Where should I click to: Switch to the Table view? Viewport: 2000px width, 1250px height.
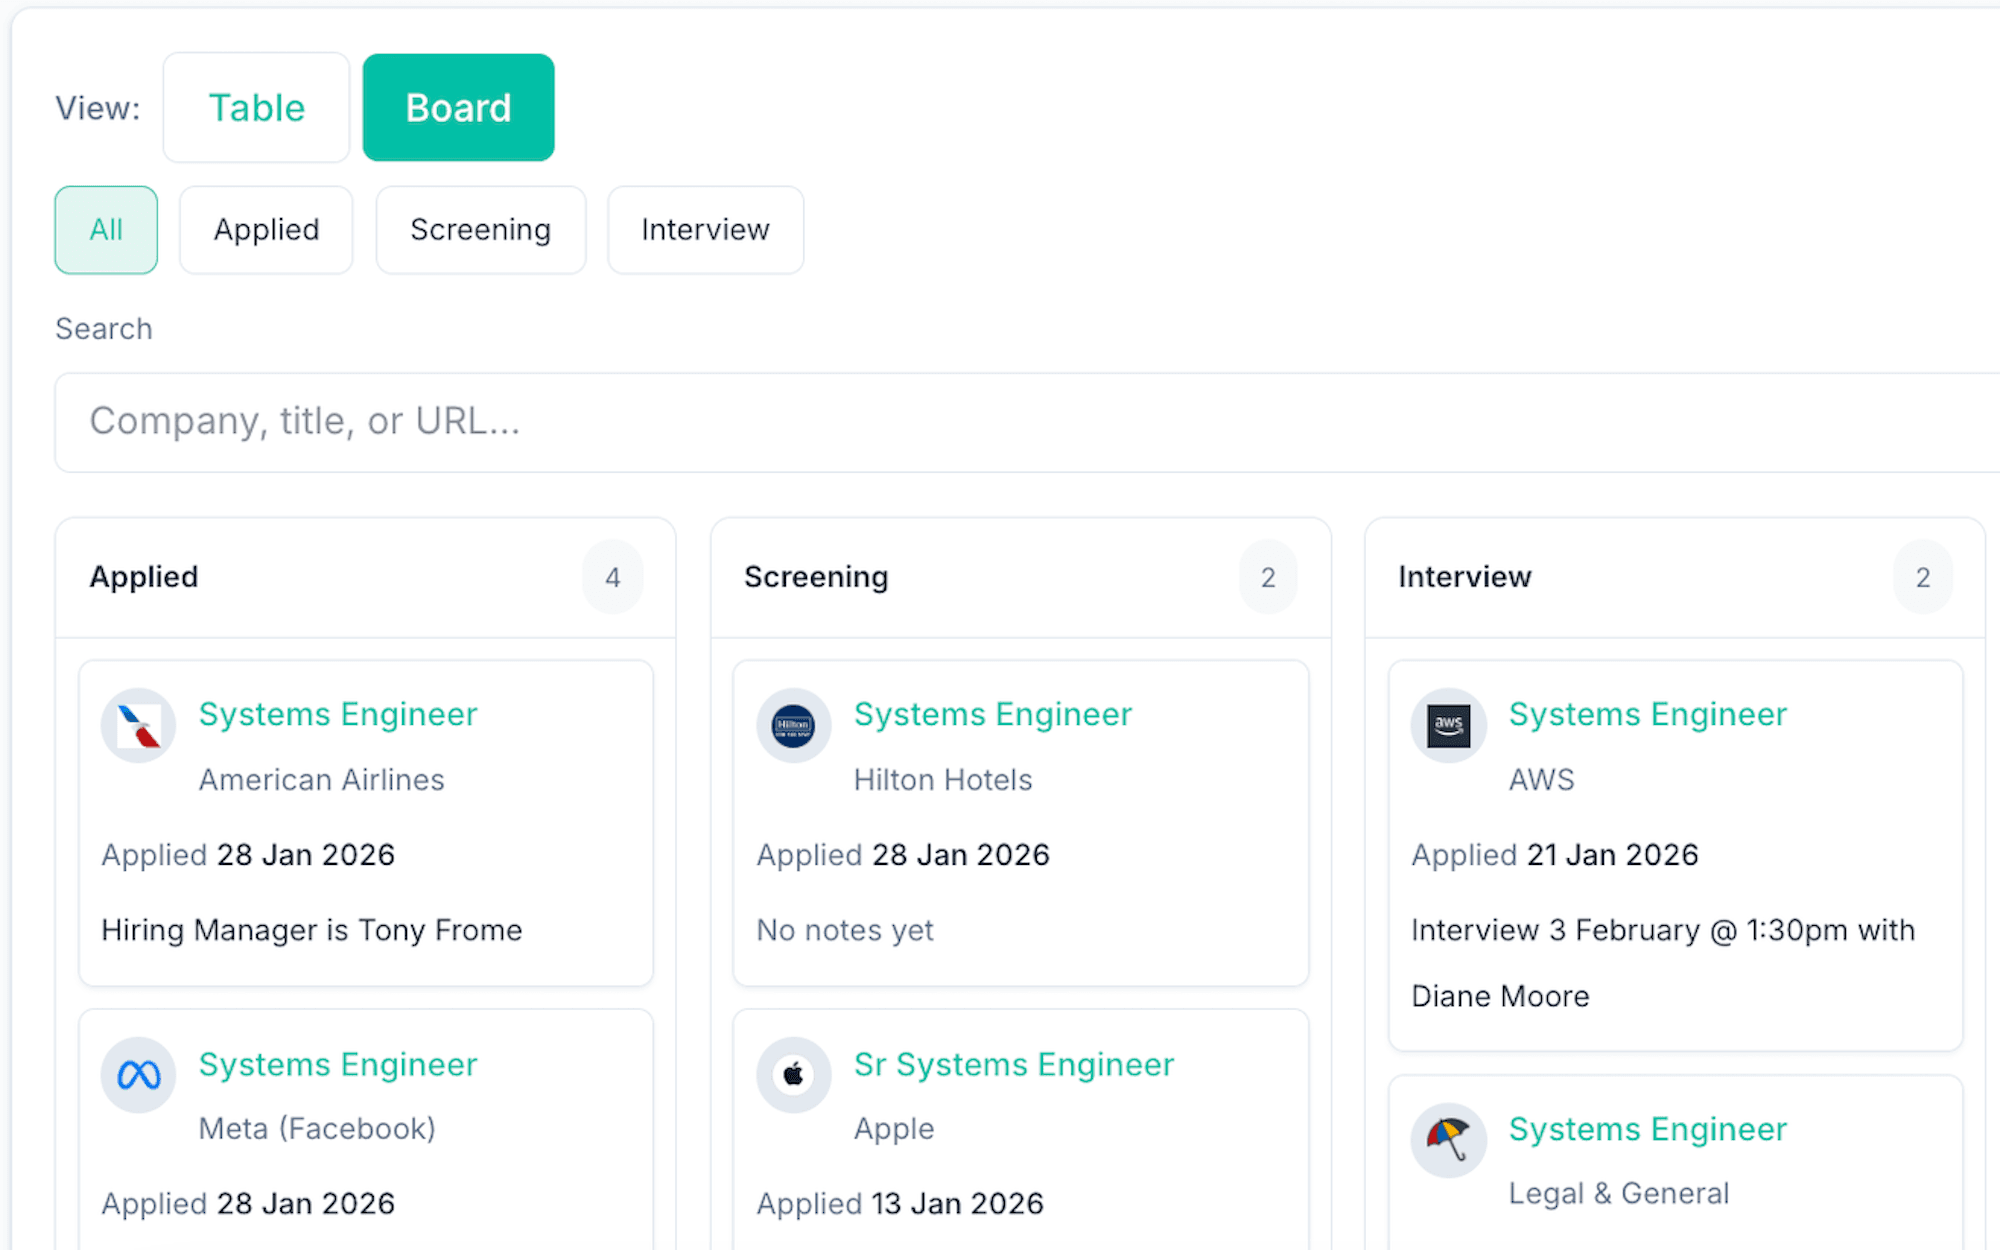tap(256, 107)
